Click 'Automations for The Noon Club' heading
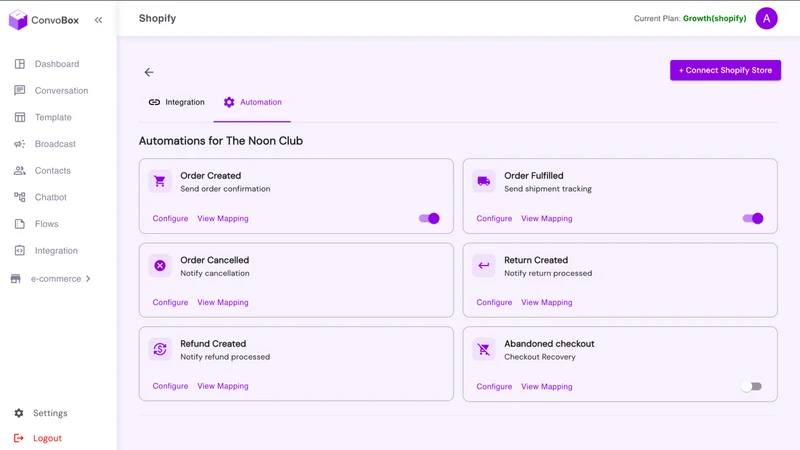The width and height of the screenshot is (800, 450). (221, 141)
